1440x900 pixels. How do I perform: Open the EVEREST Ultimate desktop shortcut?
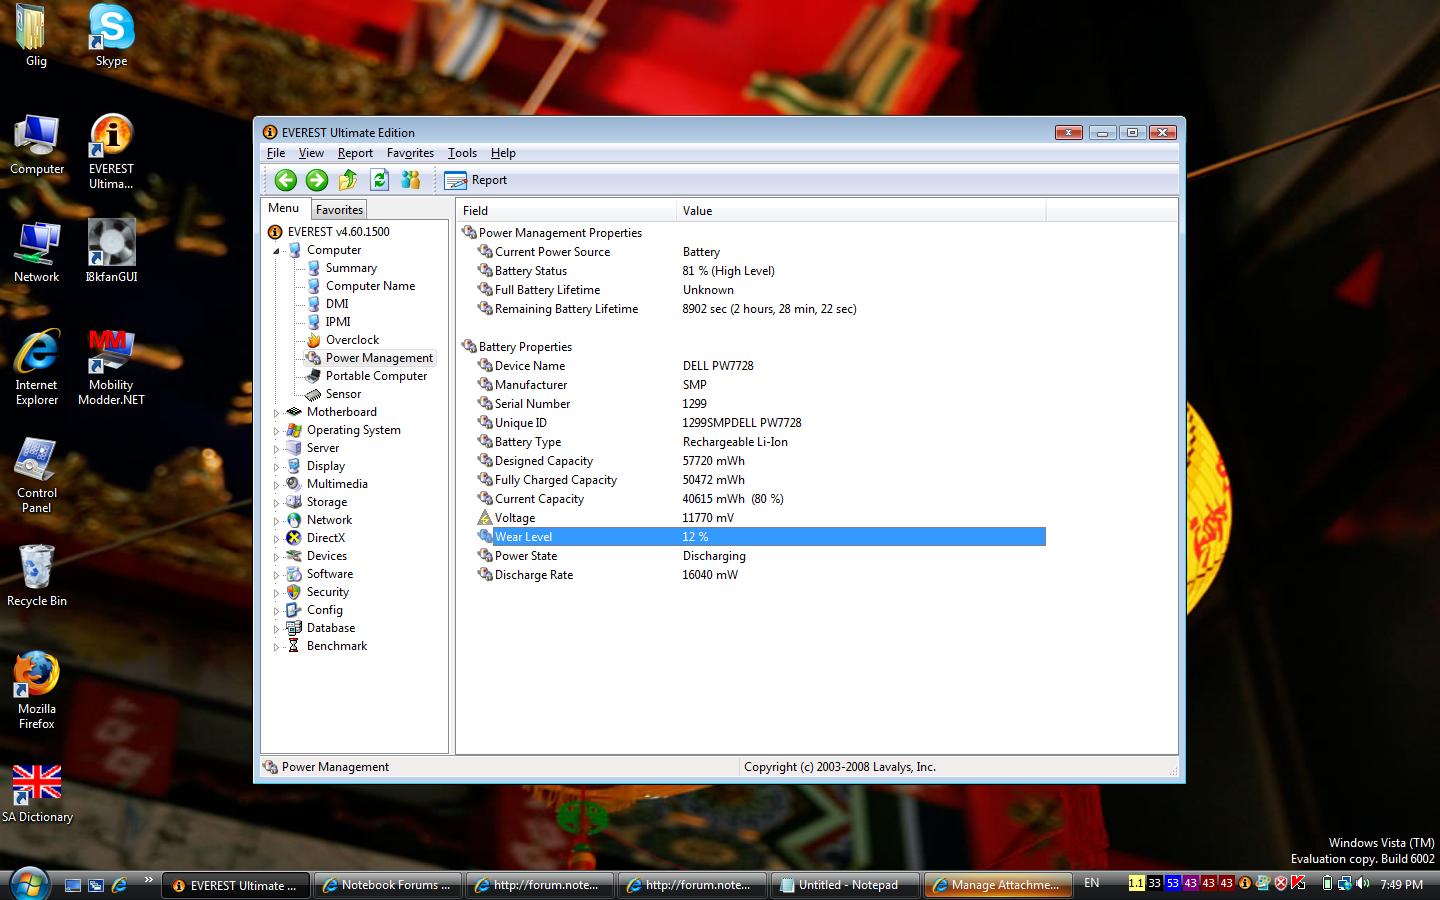[111, 151]
